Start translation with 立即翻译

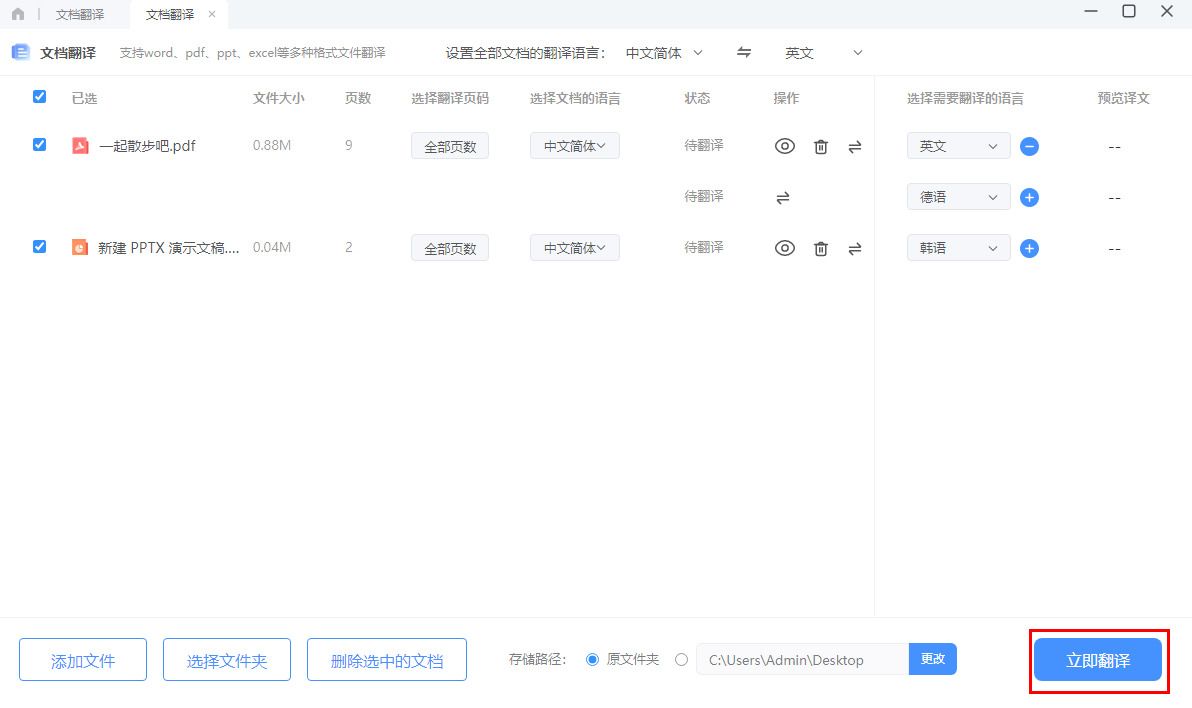tap(1098, 660)
